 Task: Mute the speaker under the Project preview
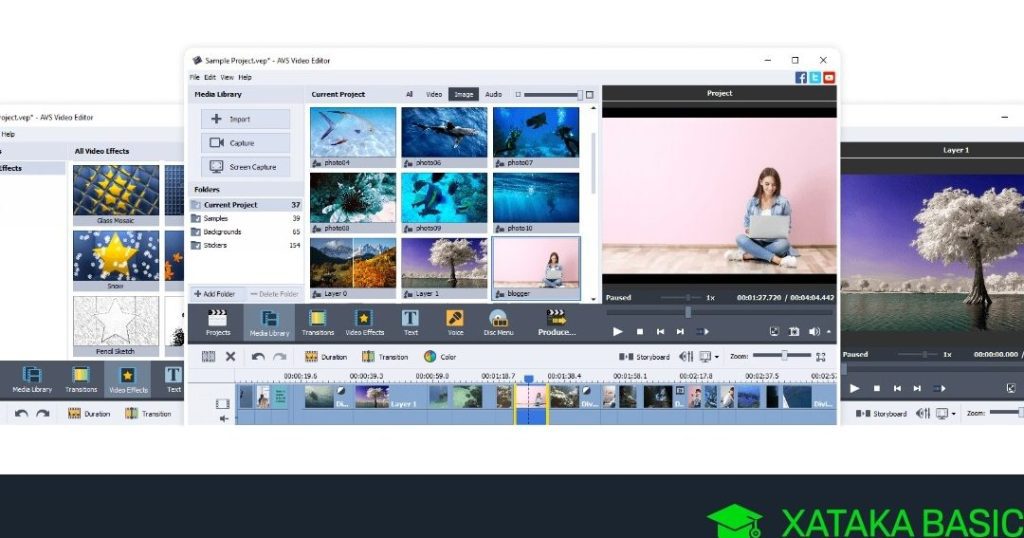click(x=813, y=331)
